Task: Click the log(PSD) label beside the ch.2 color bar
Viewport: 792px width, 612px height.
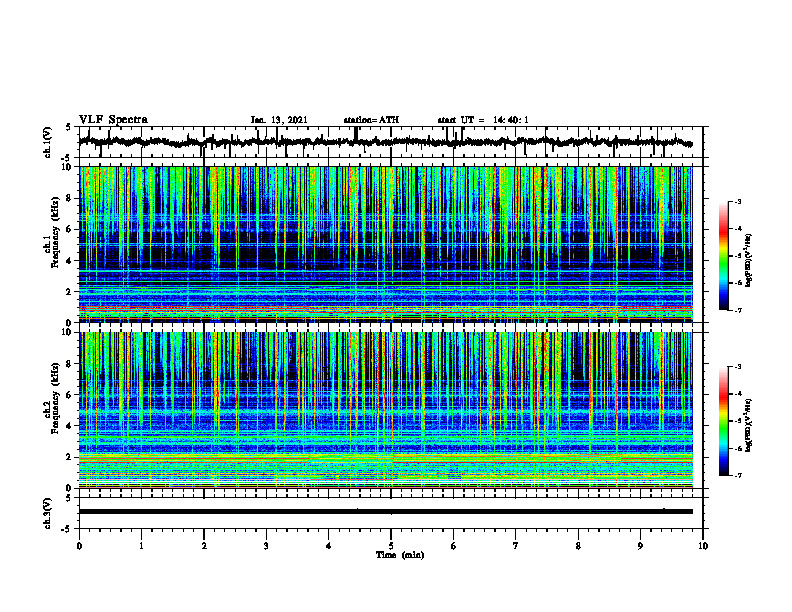Action: click(x=749, y=423)
